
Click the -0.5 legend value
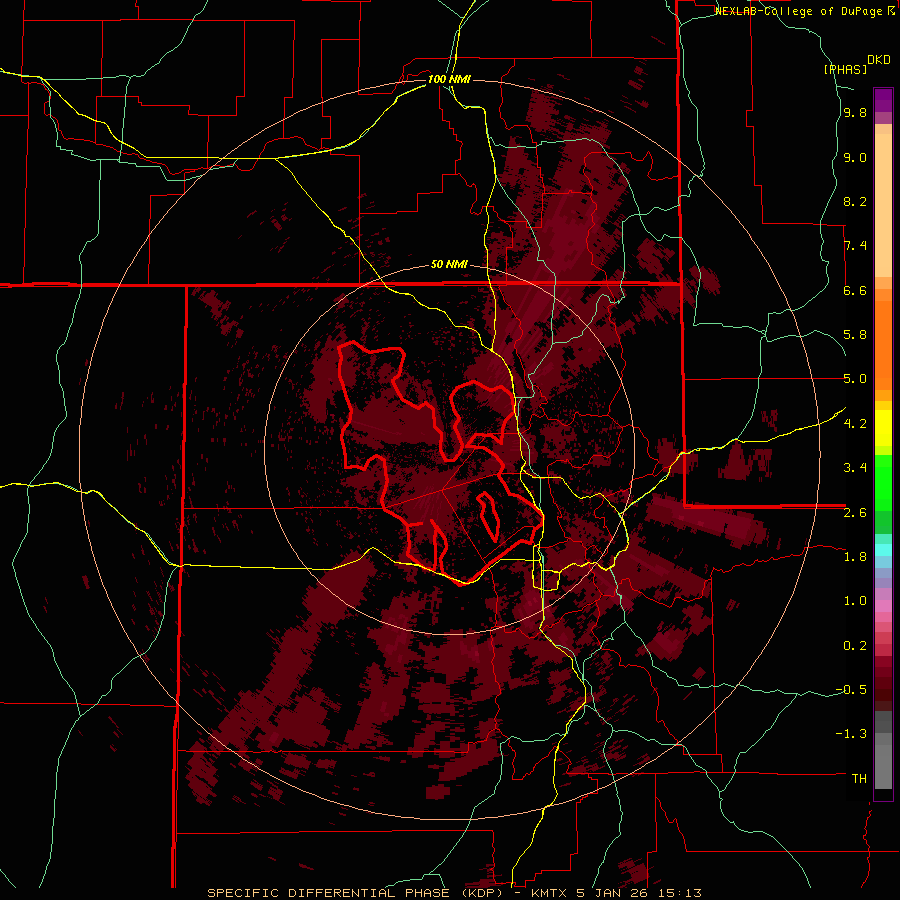851,690
